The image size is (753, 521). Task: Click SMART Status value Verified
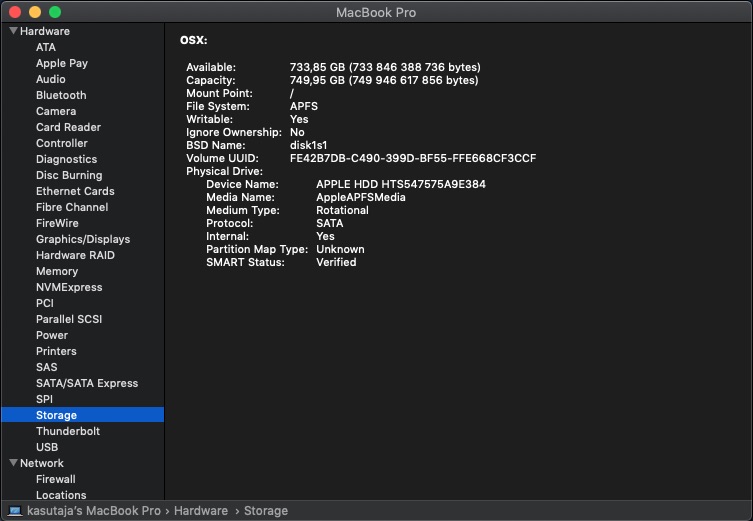tap(336, 262)
